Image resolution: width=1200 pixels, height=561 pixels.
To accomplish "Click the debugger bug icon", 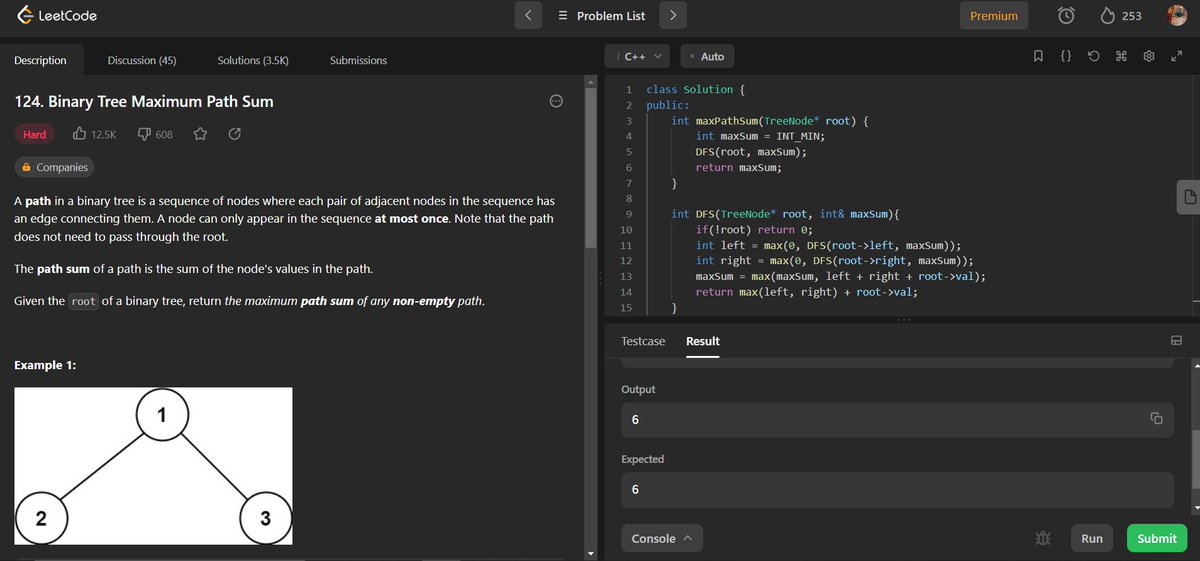I will point(1043,538).
